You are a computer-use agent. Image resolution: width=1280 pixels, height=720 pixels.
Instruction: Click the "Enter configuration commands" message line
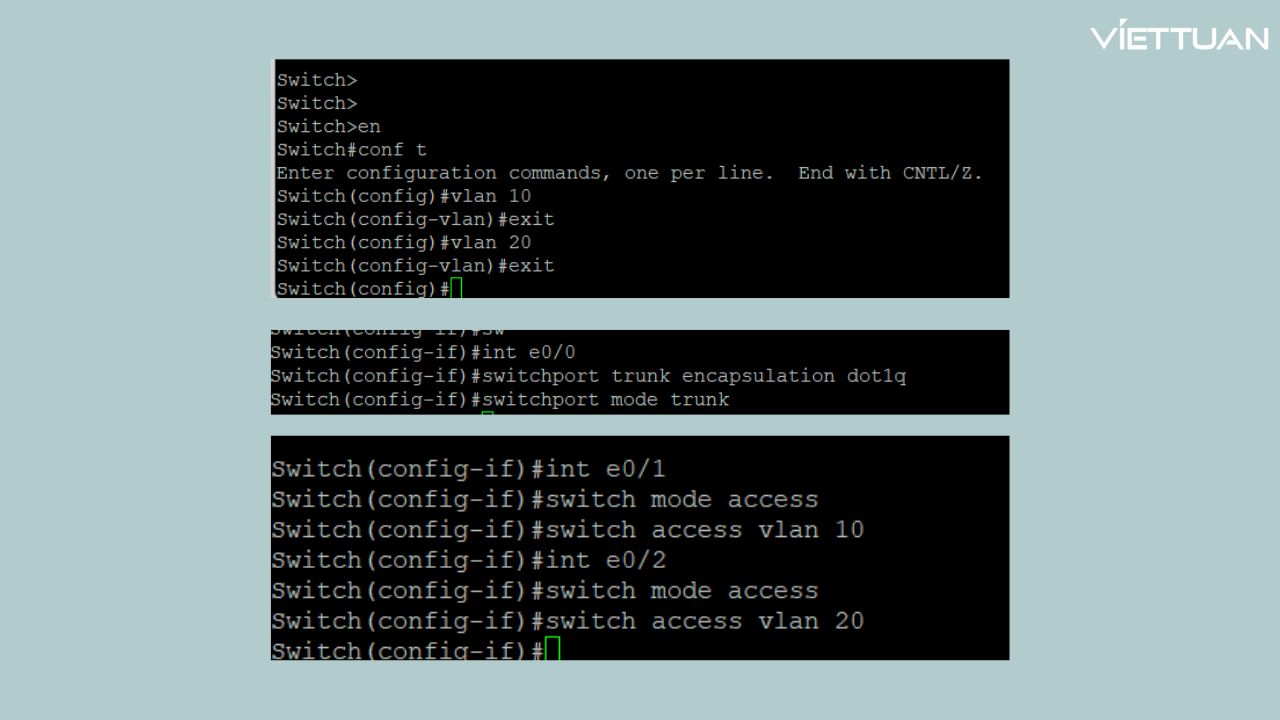(630, 173)
